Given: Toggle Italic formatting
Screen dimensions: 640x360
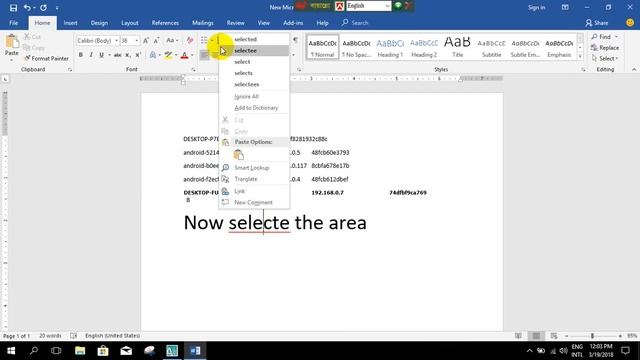Looking at the screenshot, I should click(91, 55).
